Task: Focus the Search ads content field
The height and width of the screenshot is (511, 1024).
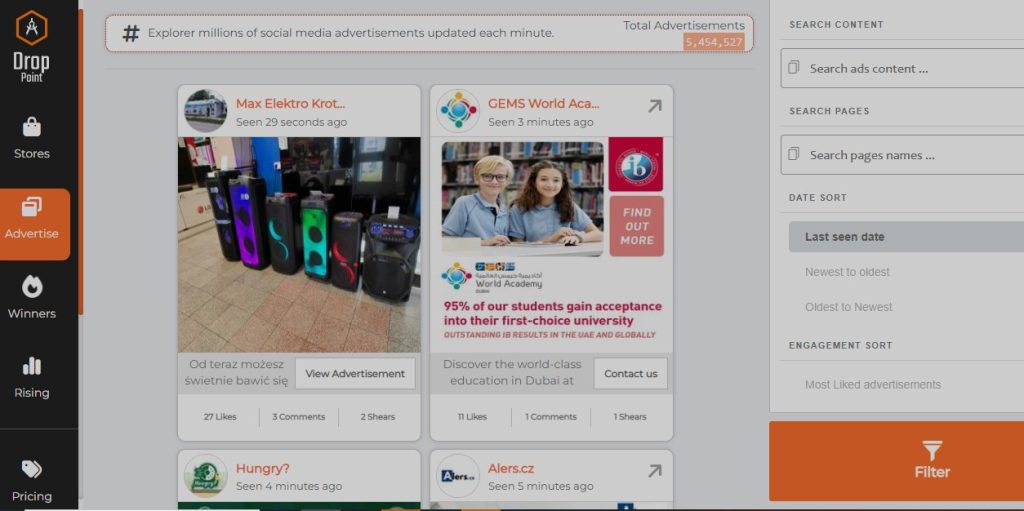Action: coord(902,68)
